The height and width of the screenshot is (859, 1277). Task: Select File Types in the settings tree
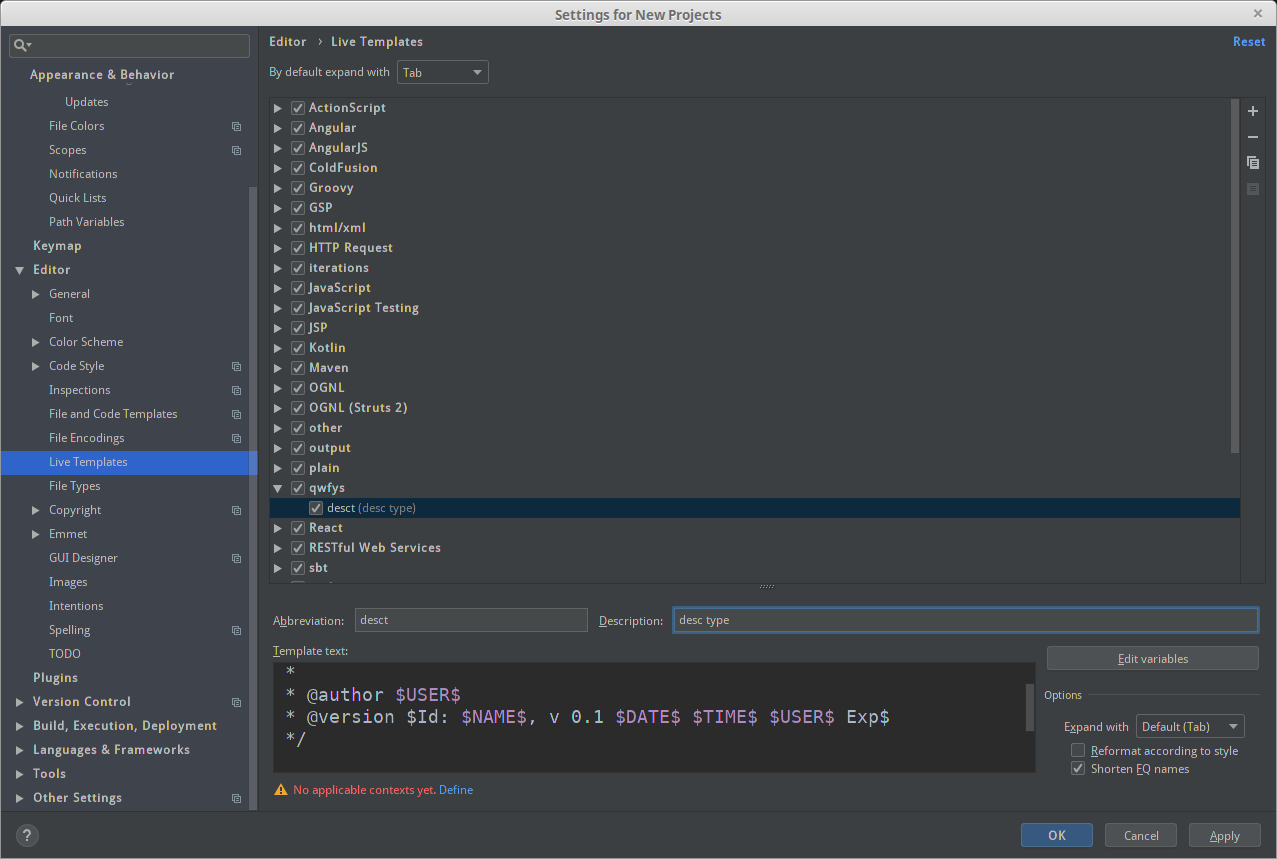tap(75, 486)
